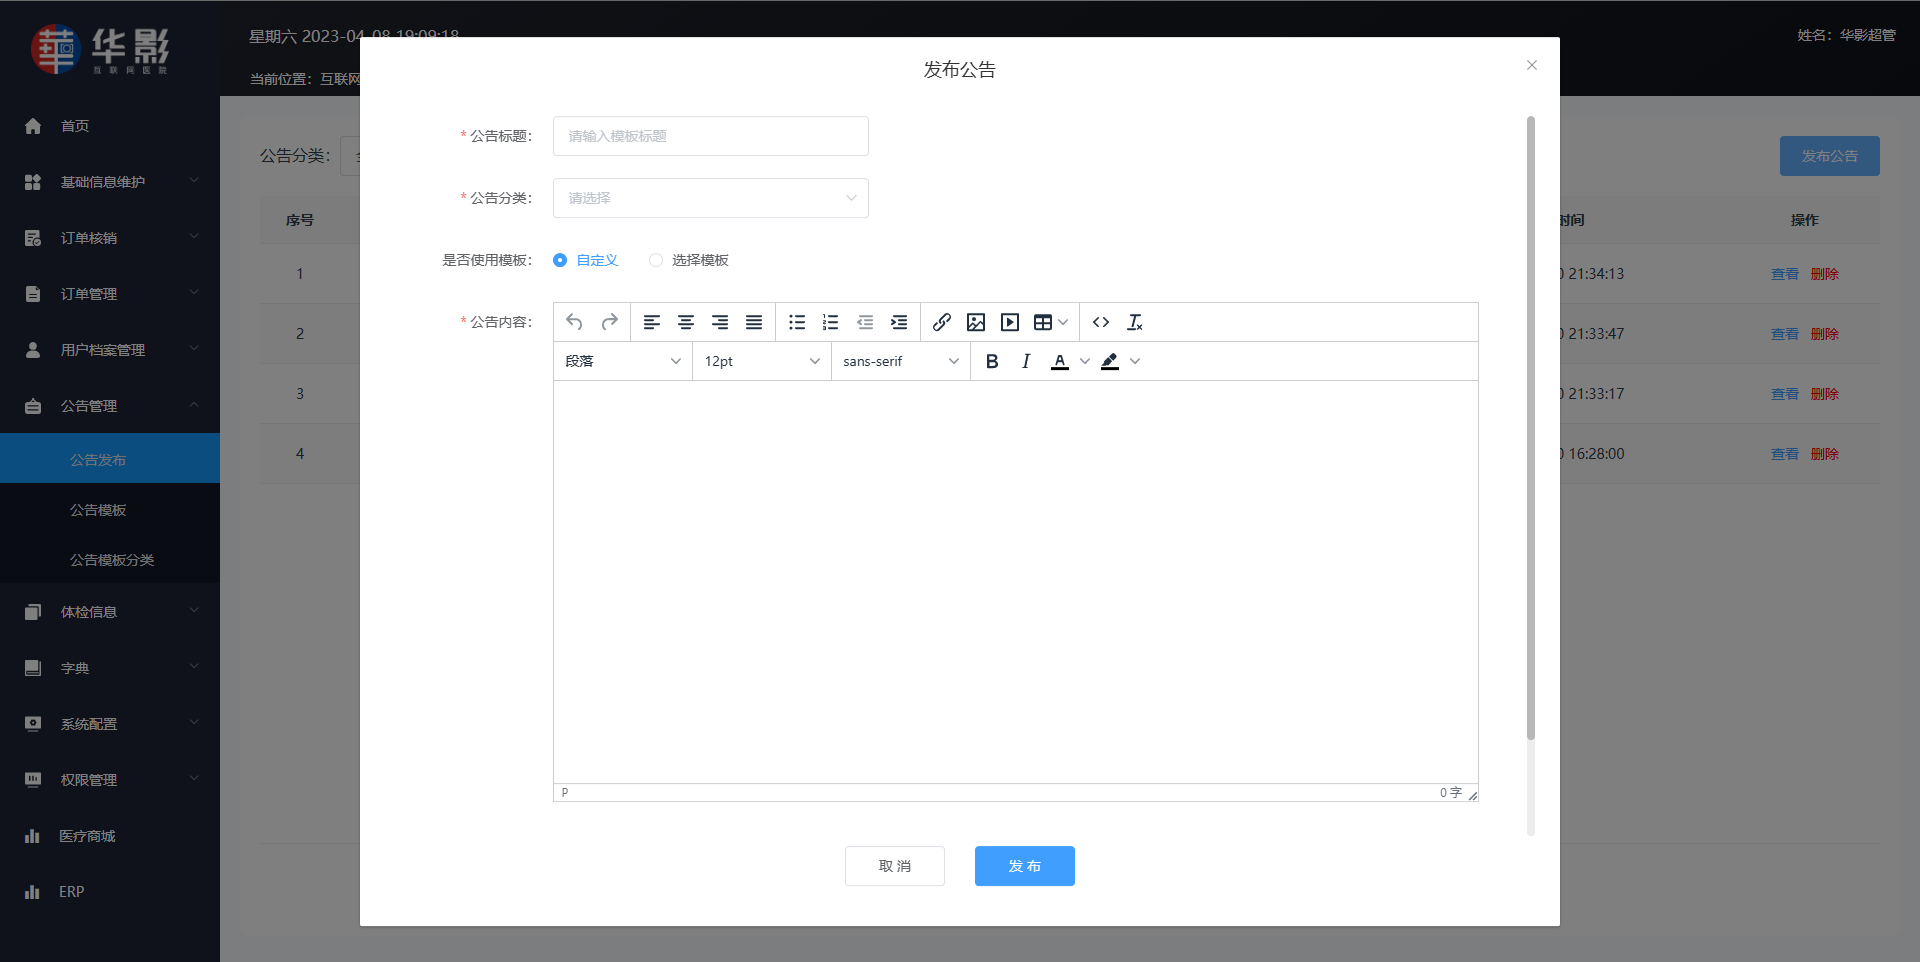Apply the highlight background color

click(1110, 361)
